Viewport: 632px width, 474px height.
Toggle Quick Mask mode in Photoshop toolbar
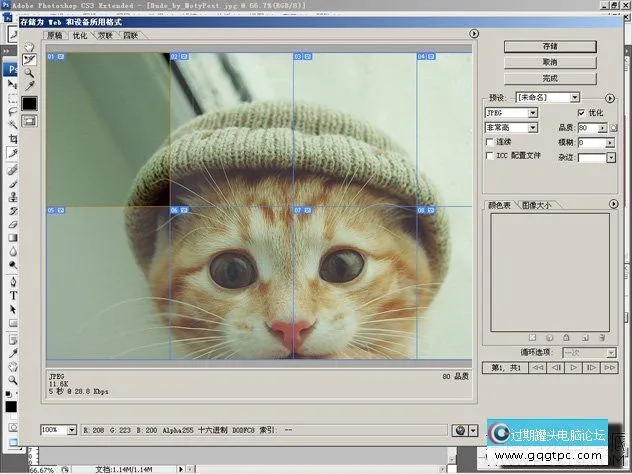click(x=13, y=428)
